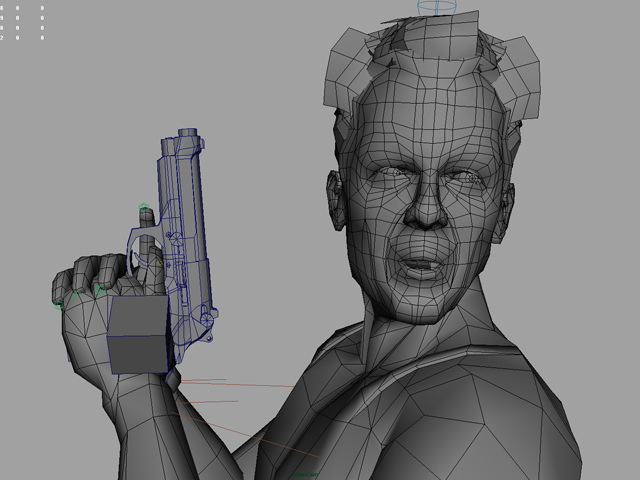Select the blue circle control above the head

click(434, 7)
